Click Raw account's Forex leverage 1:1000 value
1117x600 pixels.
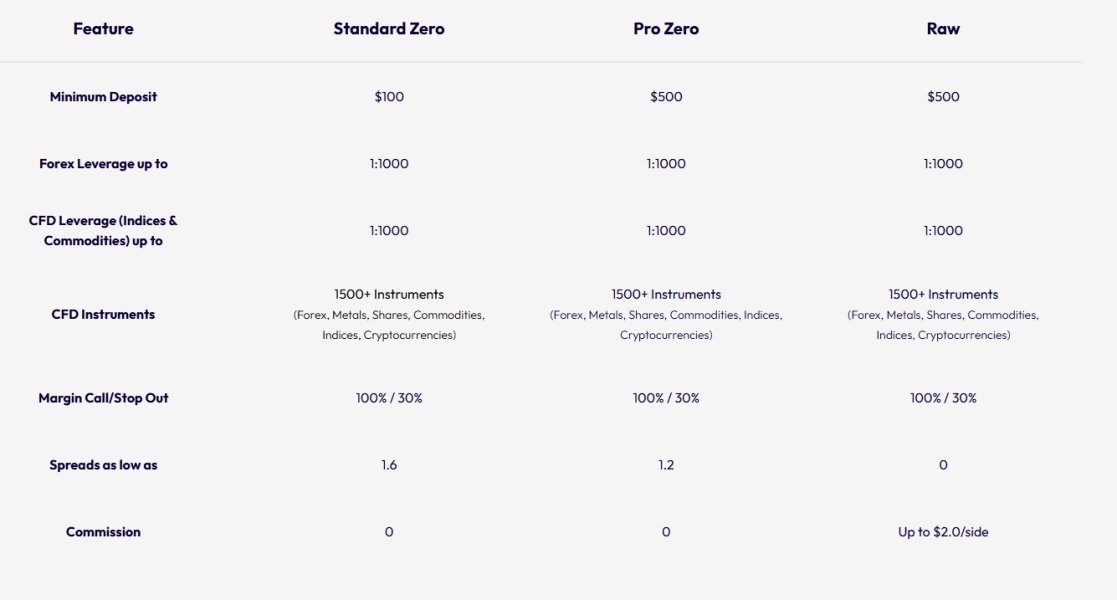943,164
